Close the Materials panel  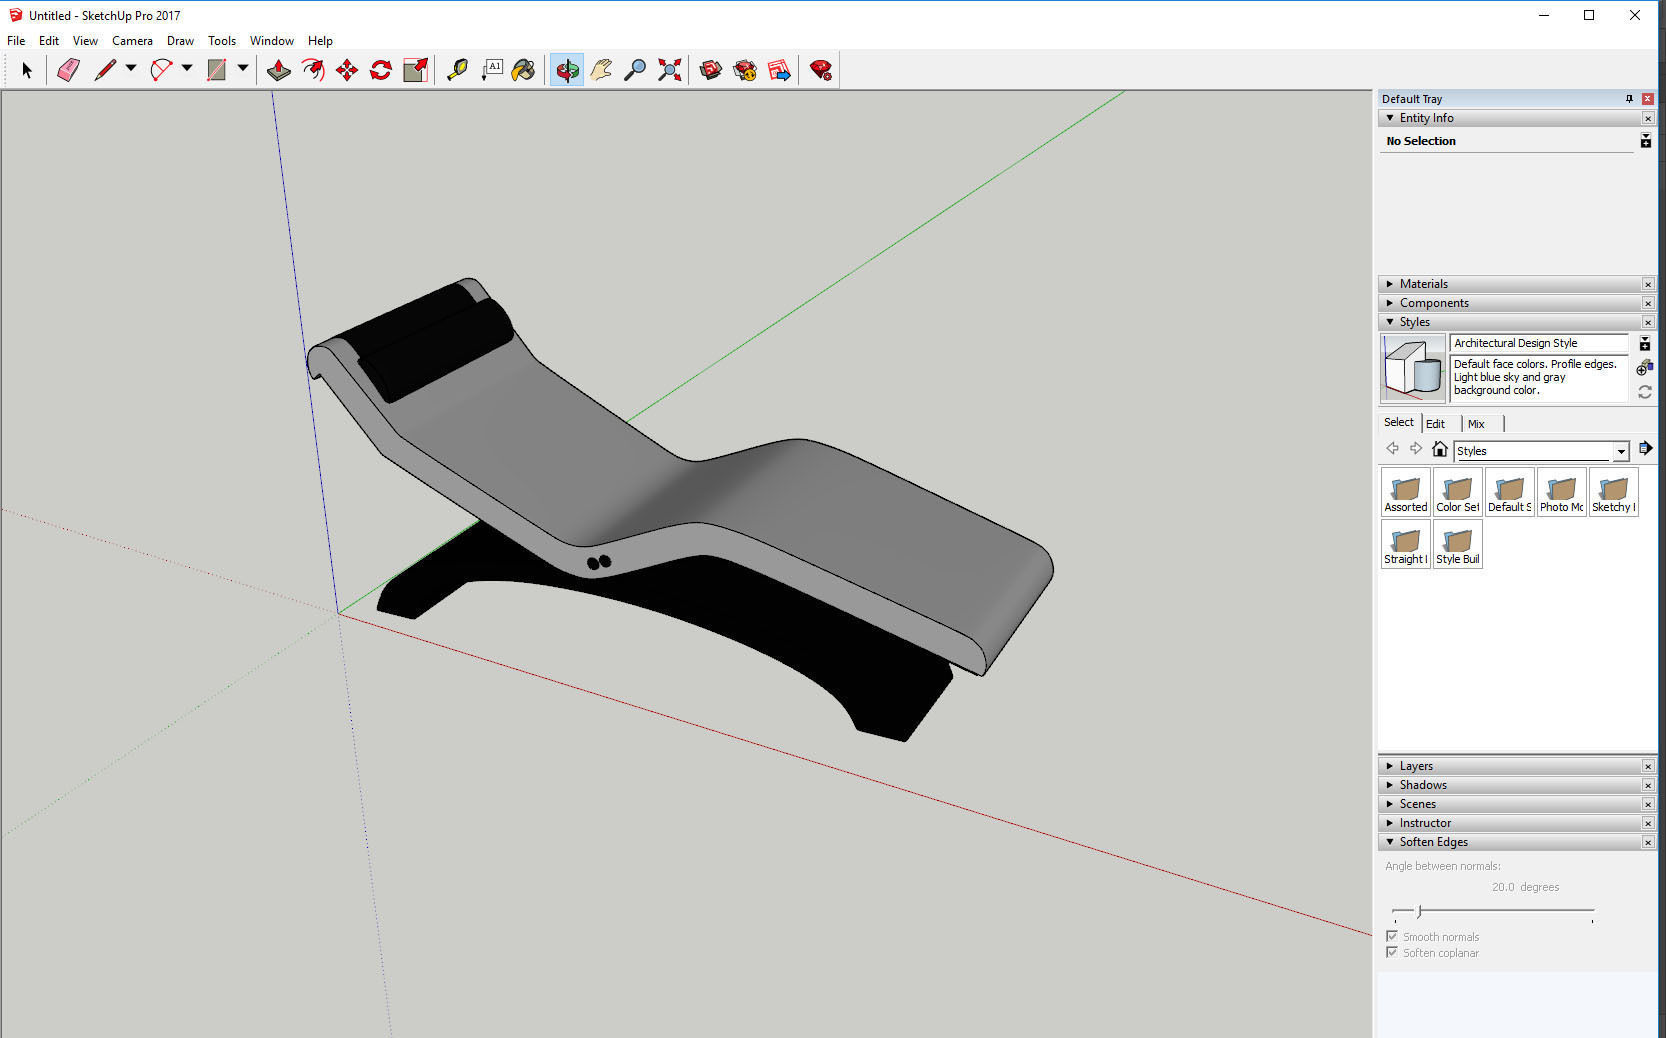[1648, 284]
